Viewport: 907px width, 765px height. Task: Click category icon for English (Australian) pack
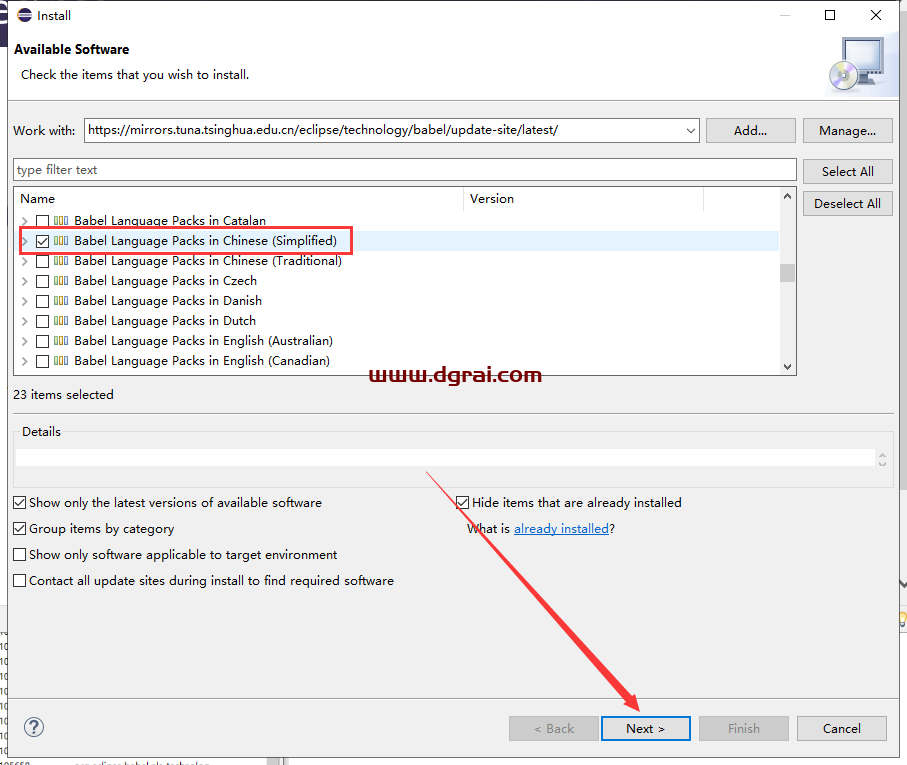click(x=61, y=341)
